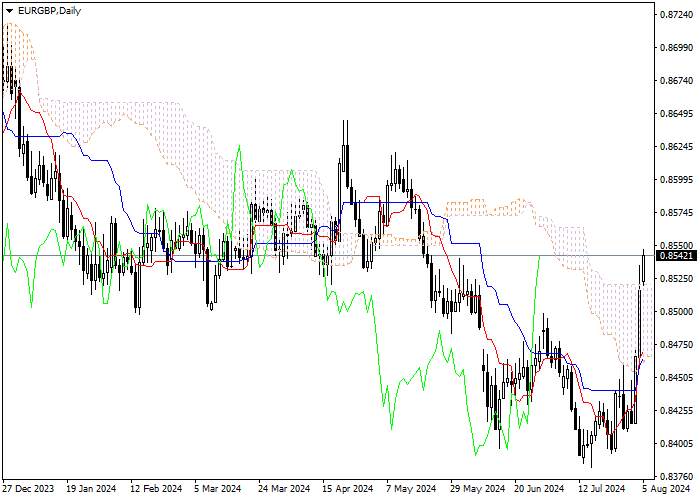
Task: Select the 7 May 2024 date label
Action: pyautogui.click(x=411, y=488)
